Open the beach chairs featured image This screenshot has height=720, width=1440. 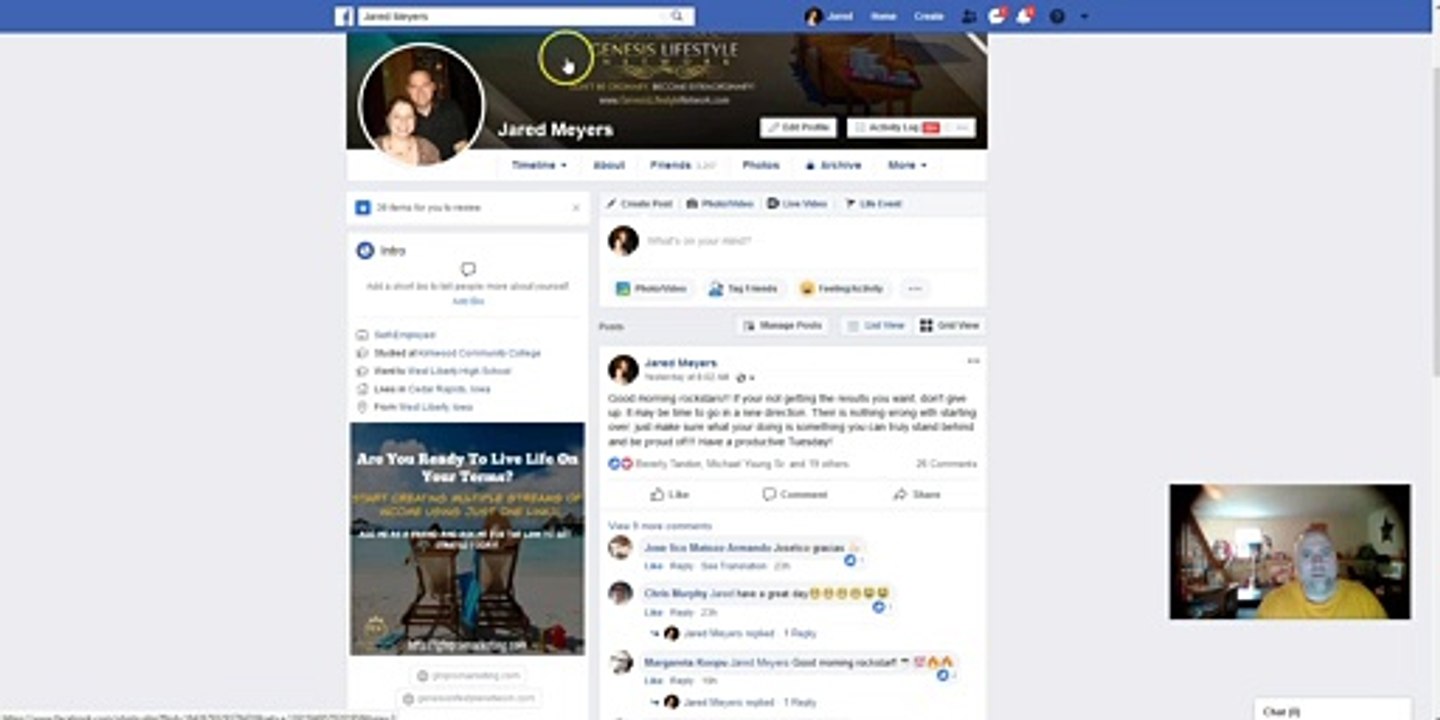click(x=467, y=539)
